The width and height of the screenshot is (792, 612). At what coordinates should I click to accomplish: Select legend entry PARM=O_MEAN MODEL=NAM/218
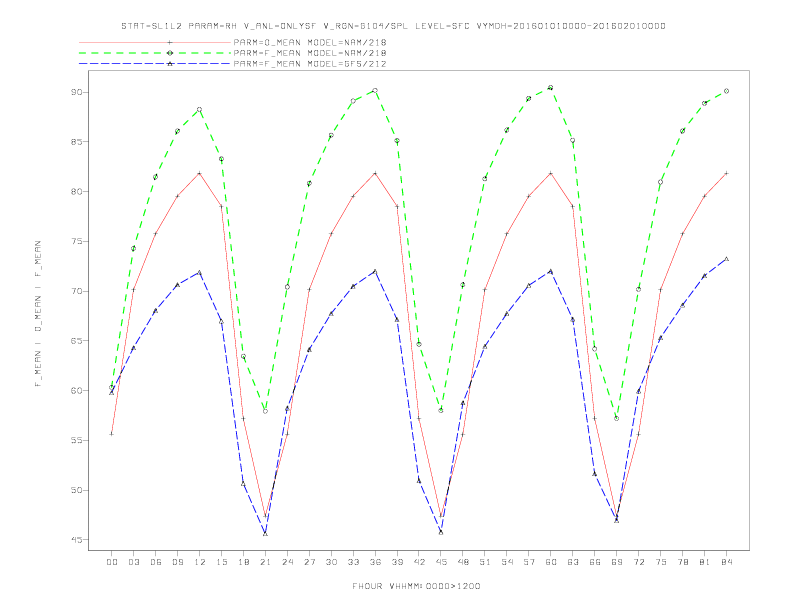coord(310,42)
